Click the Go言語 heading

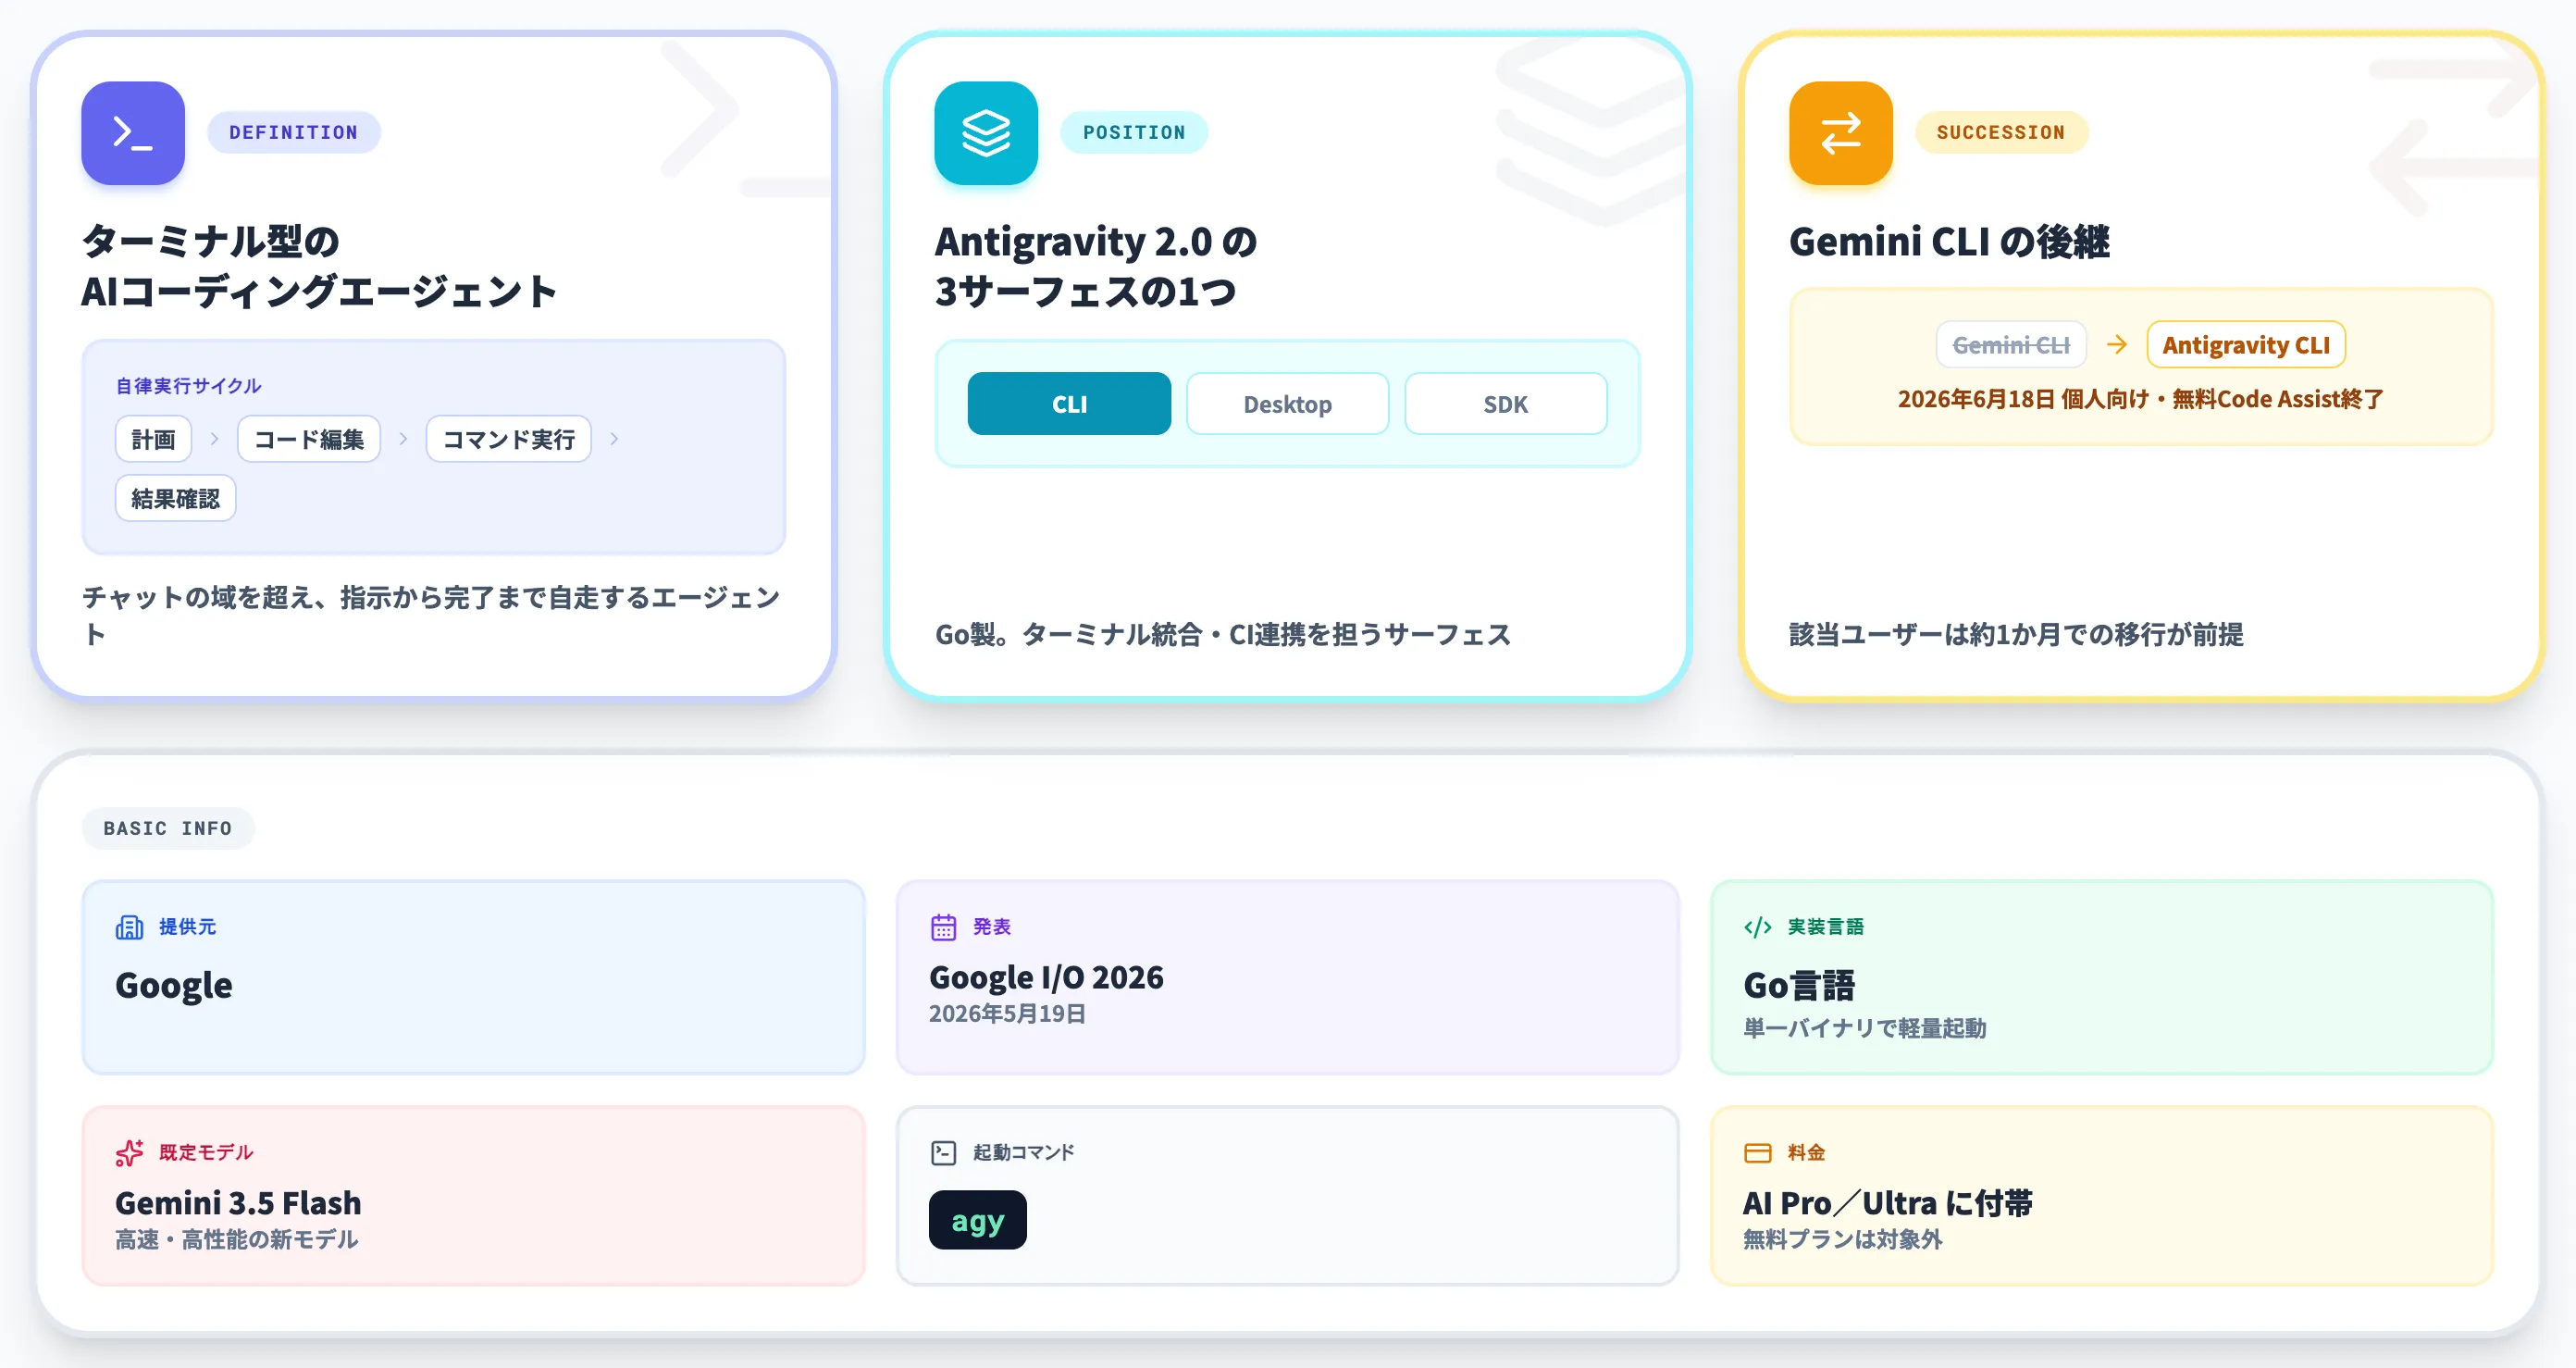click(x=1799, y=985)
